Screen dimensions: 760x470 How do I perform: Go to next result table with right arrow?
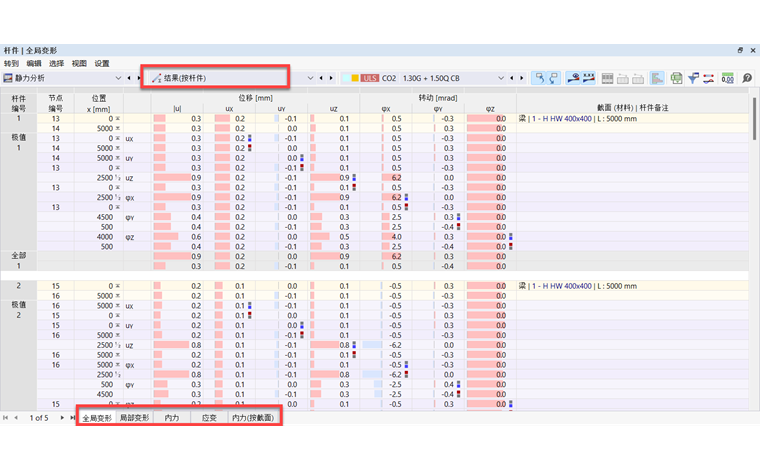click(x=332, y=78)
